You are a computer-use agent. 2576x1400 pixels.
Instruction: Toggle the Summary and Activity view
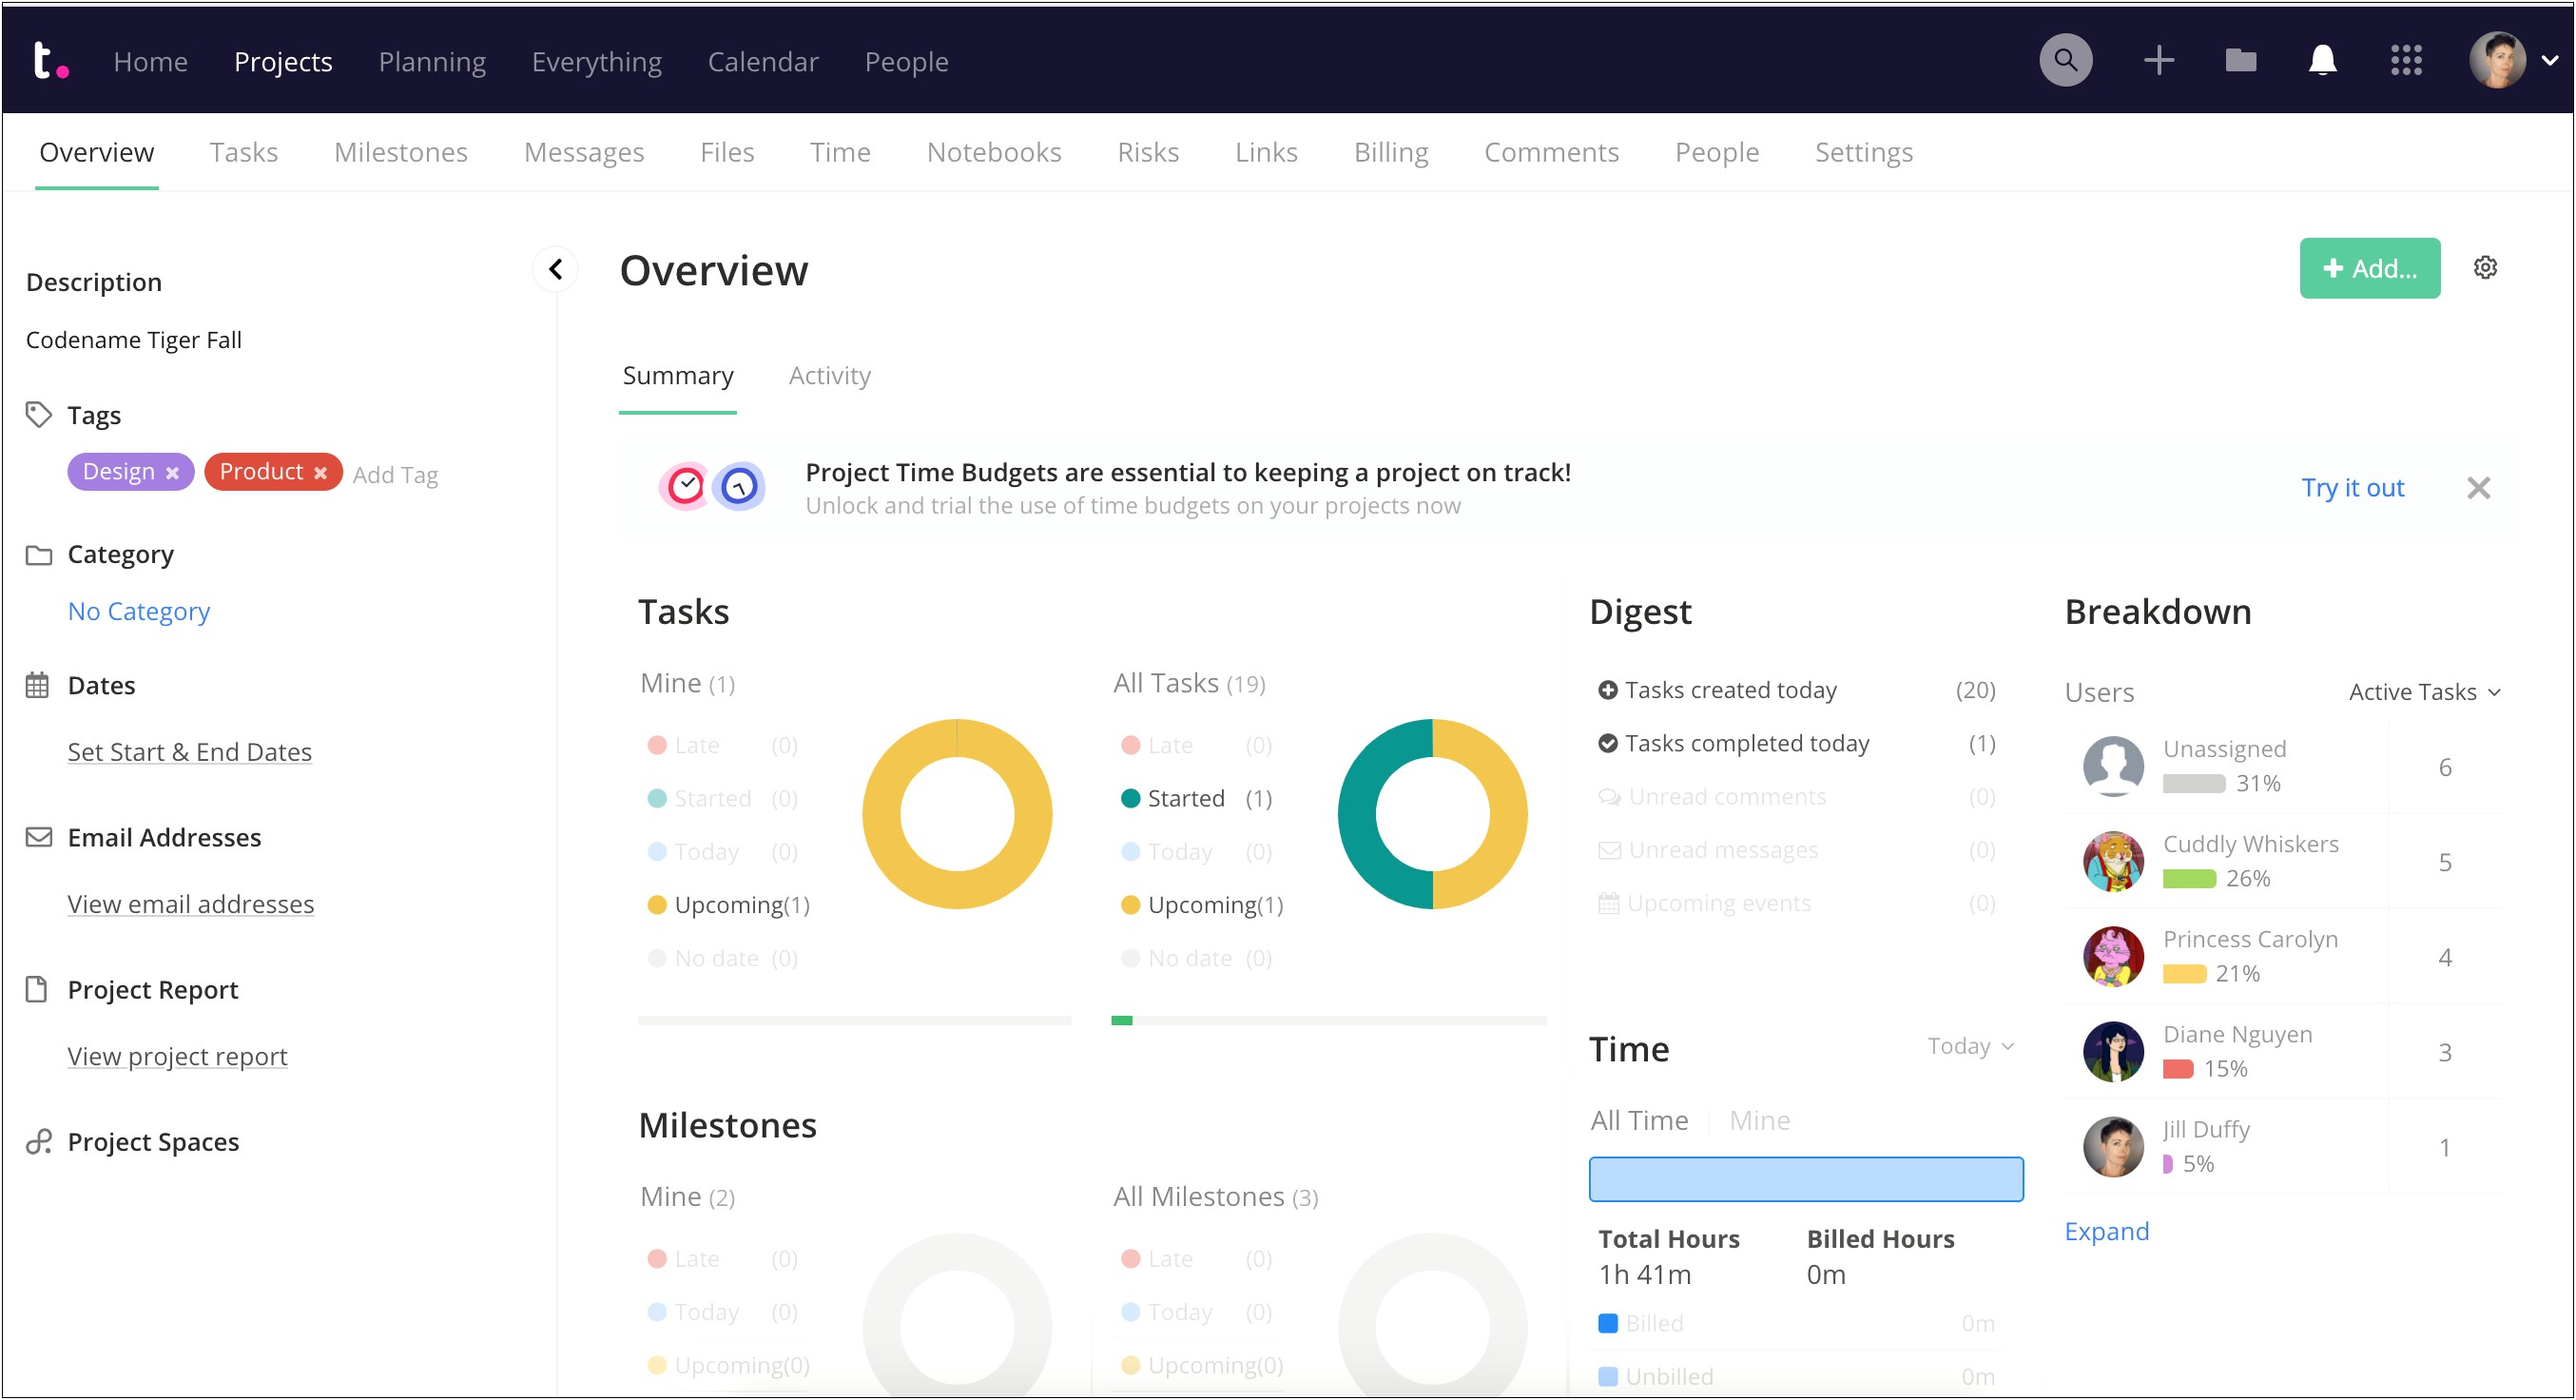pos(829,374)
